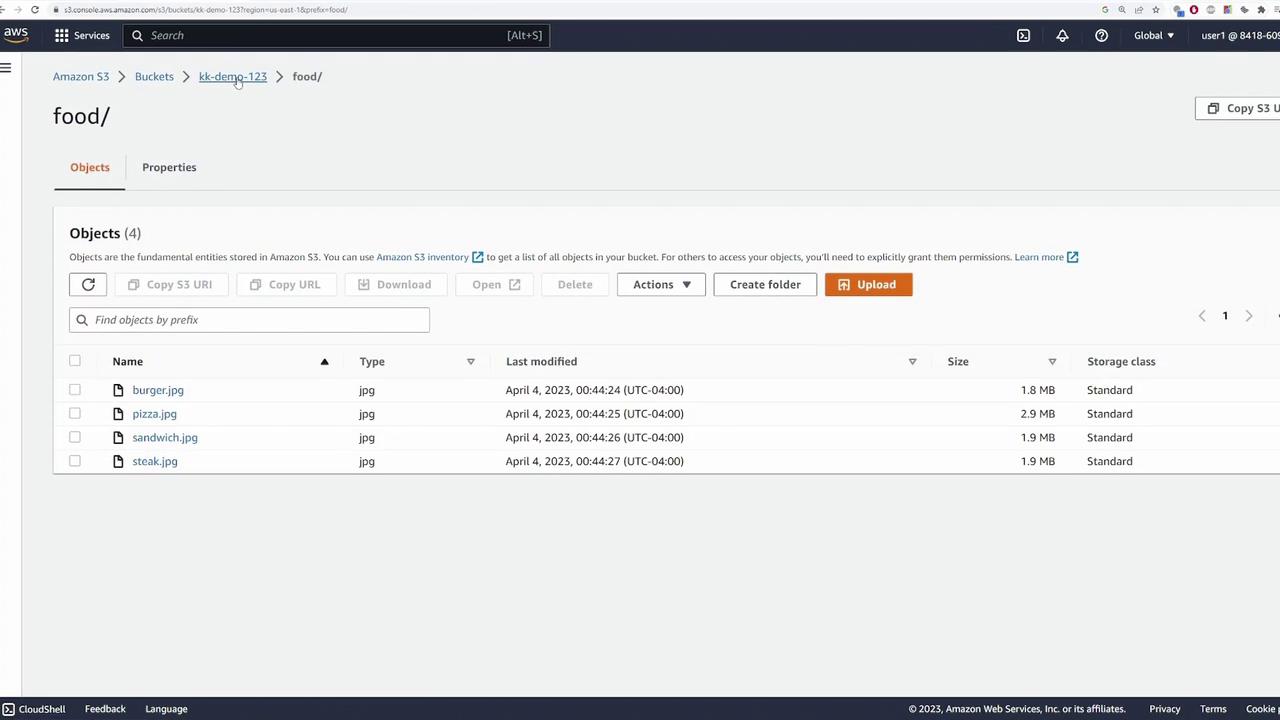Screen dimensions: 1280x720
Task: Click the file icon for sandwich.jpg
Action: pyautogui.click(x=118, y=437)
